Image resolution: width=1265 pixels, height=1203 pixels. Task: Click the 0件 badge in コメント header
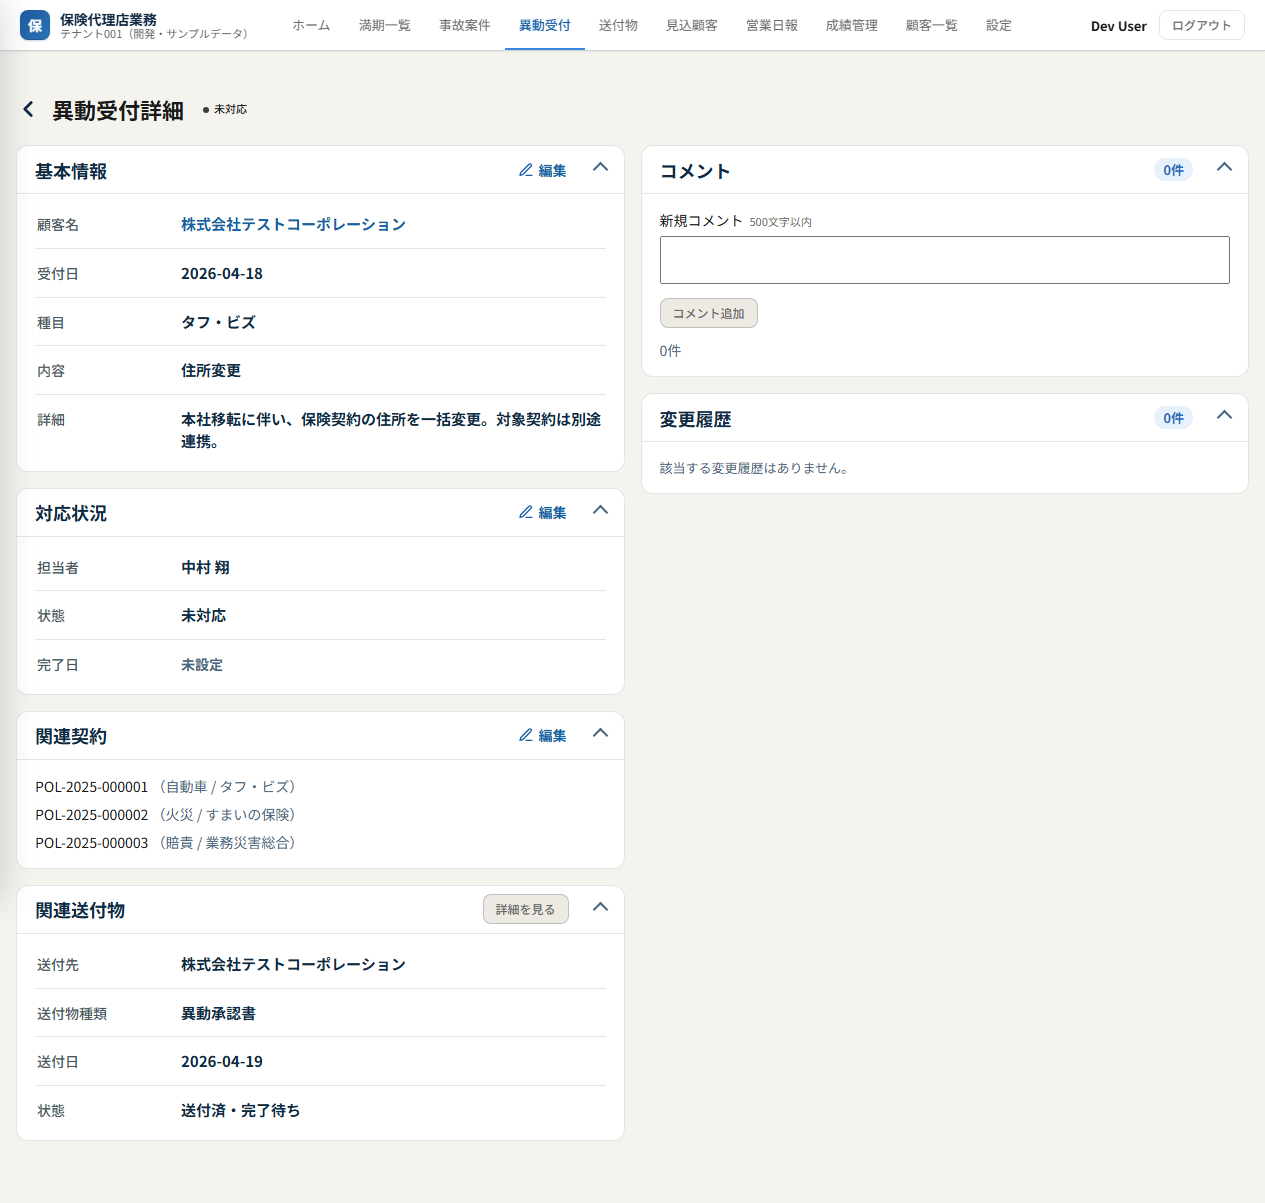pyautogui.click(x=1173, y=170)
